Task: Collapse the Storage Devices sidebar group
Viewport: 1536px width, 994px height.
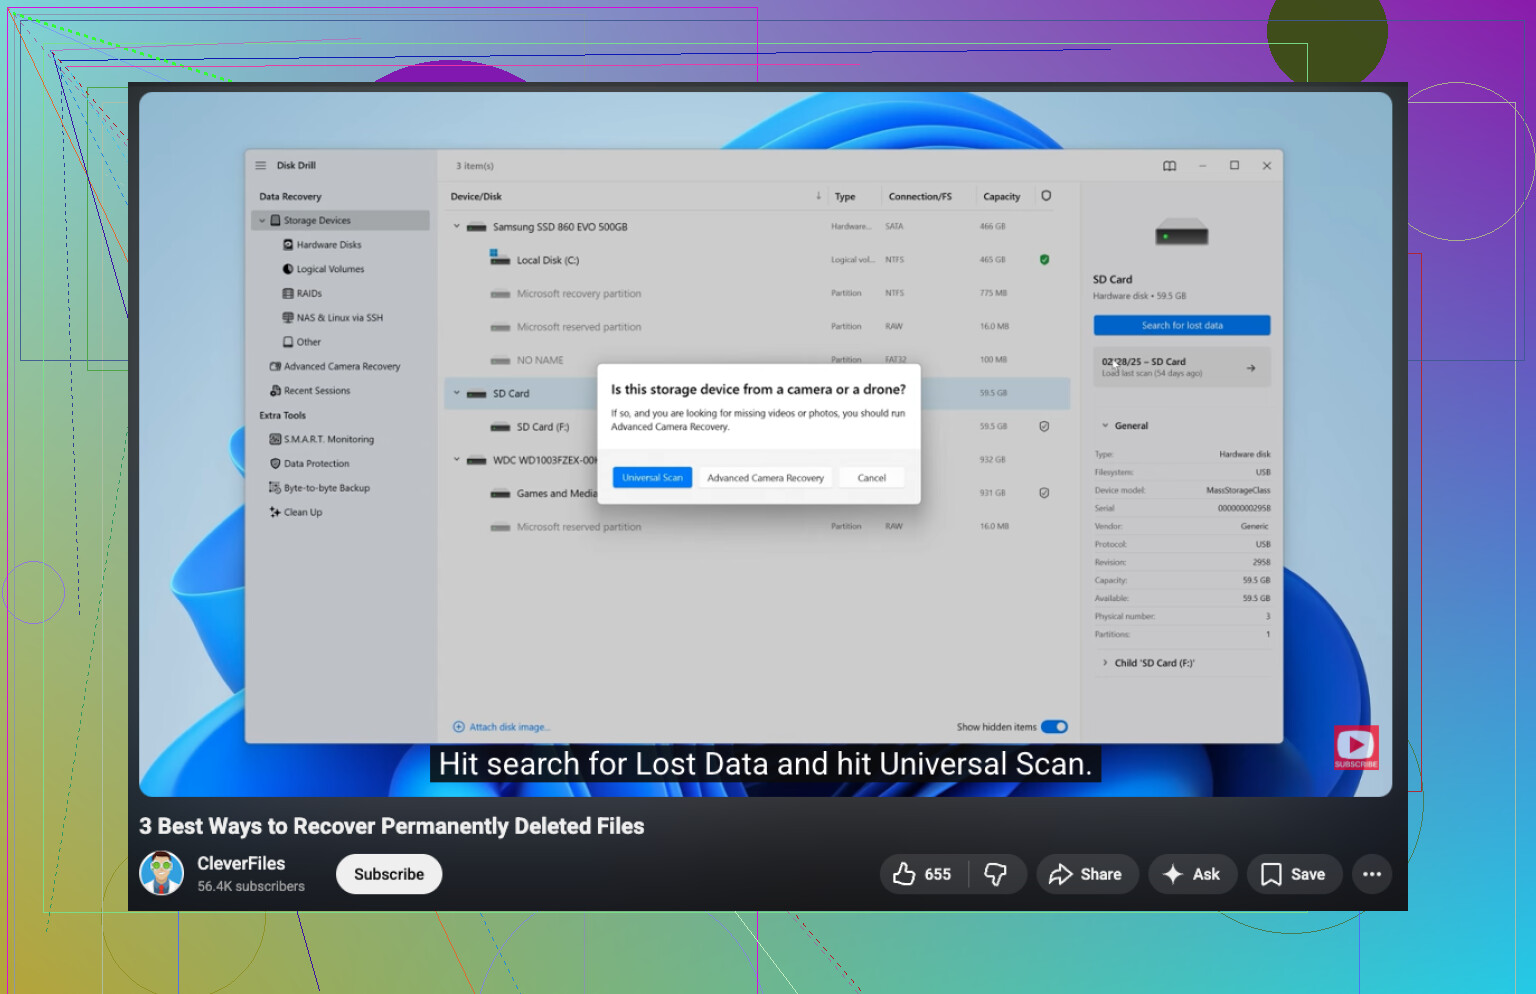Action: click(x=262, y=221)
